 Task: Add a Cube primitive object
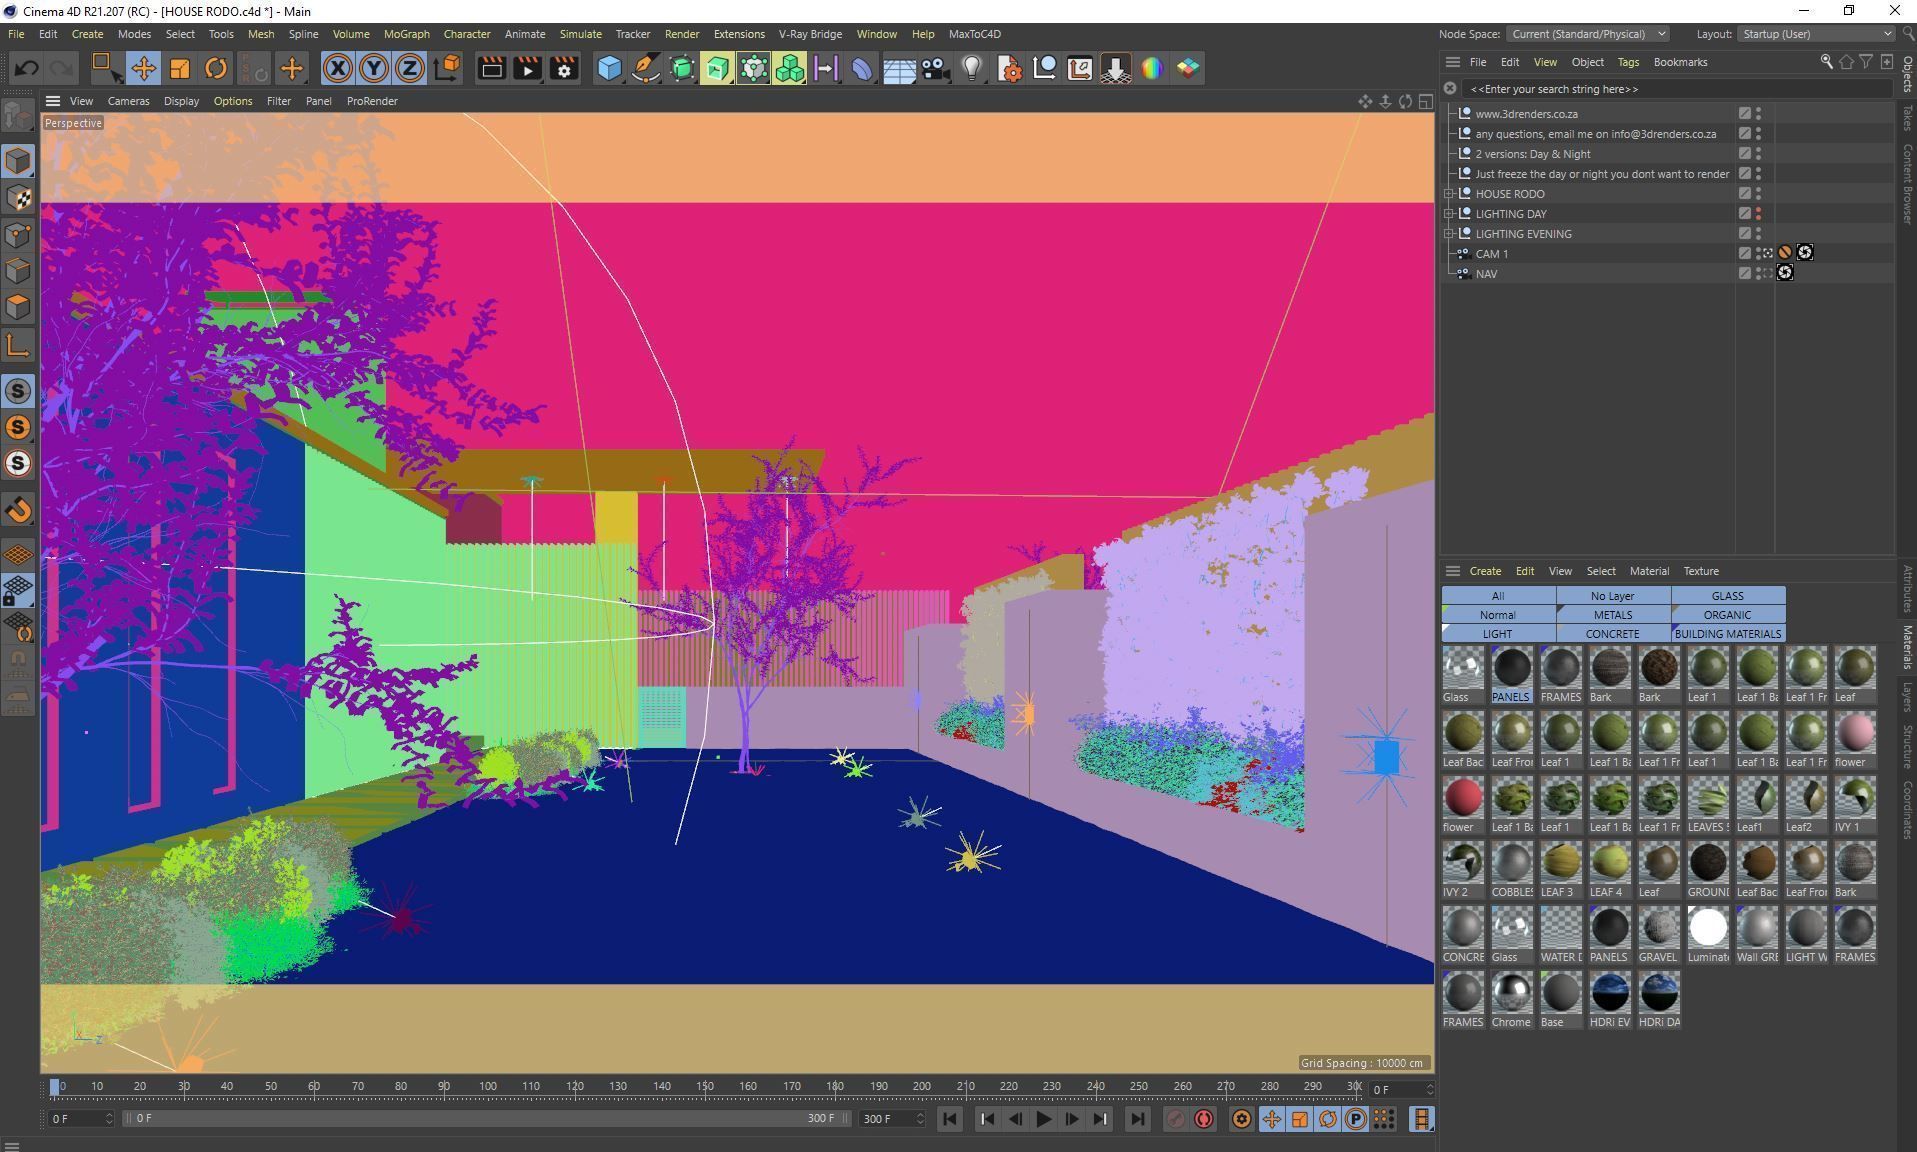click(x=609, y=68)
